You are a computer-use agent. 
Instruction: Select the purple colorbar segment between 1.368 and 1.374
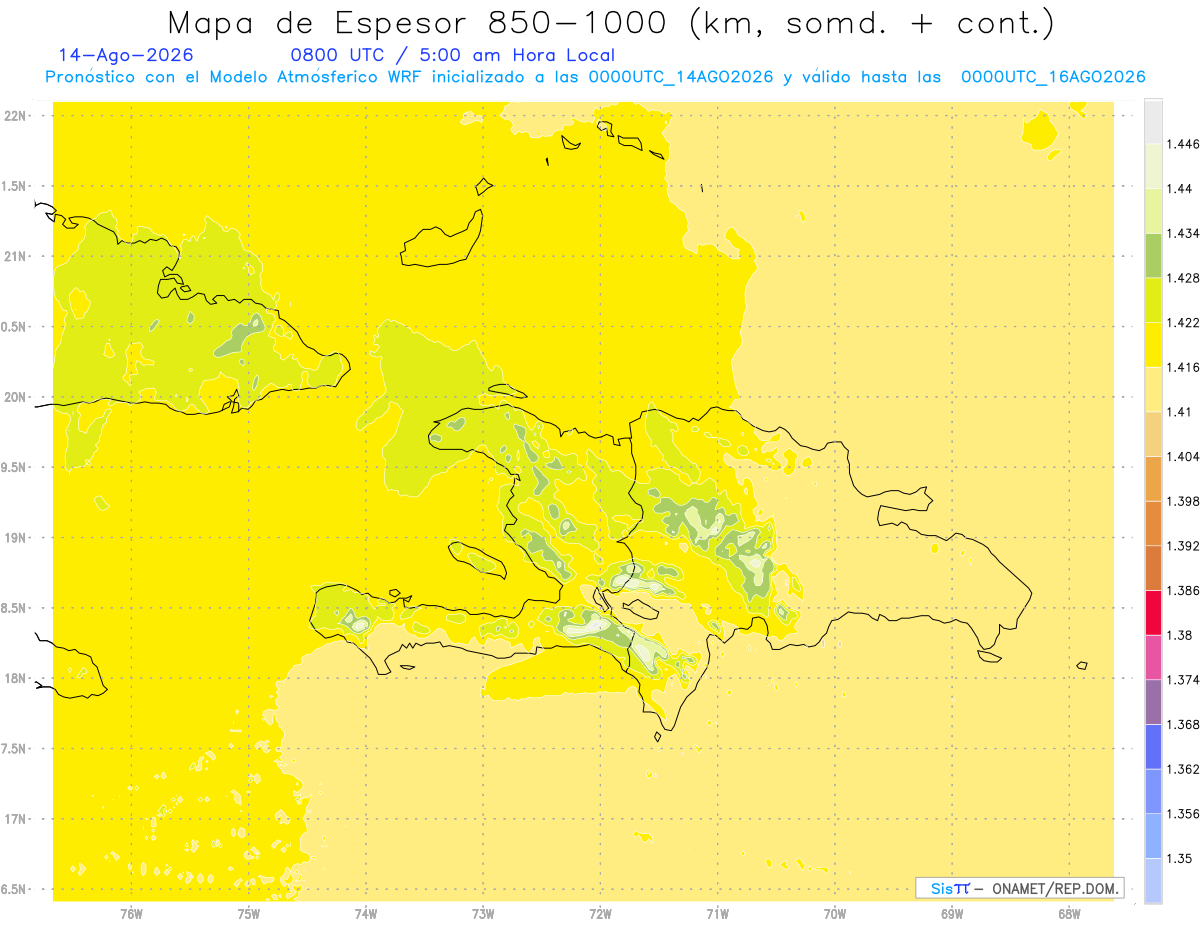(1153, 701)
